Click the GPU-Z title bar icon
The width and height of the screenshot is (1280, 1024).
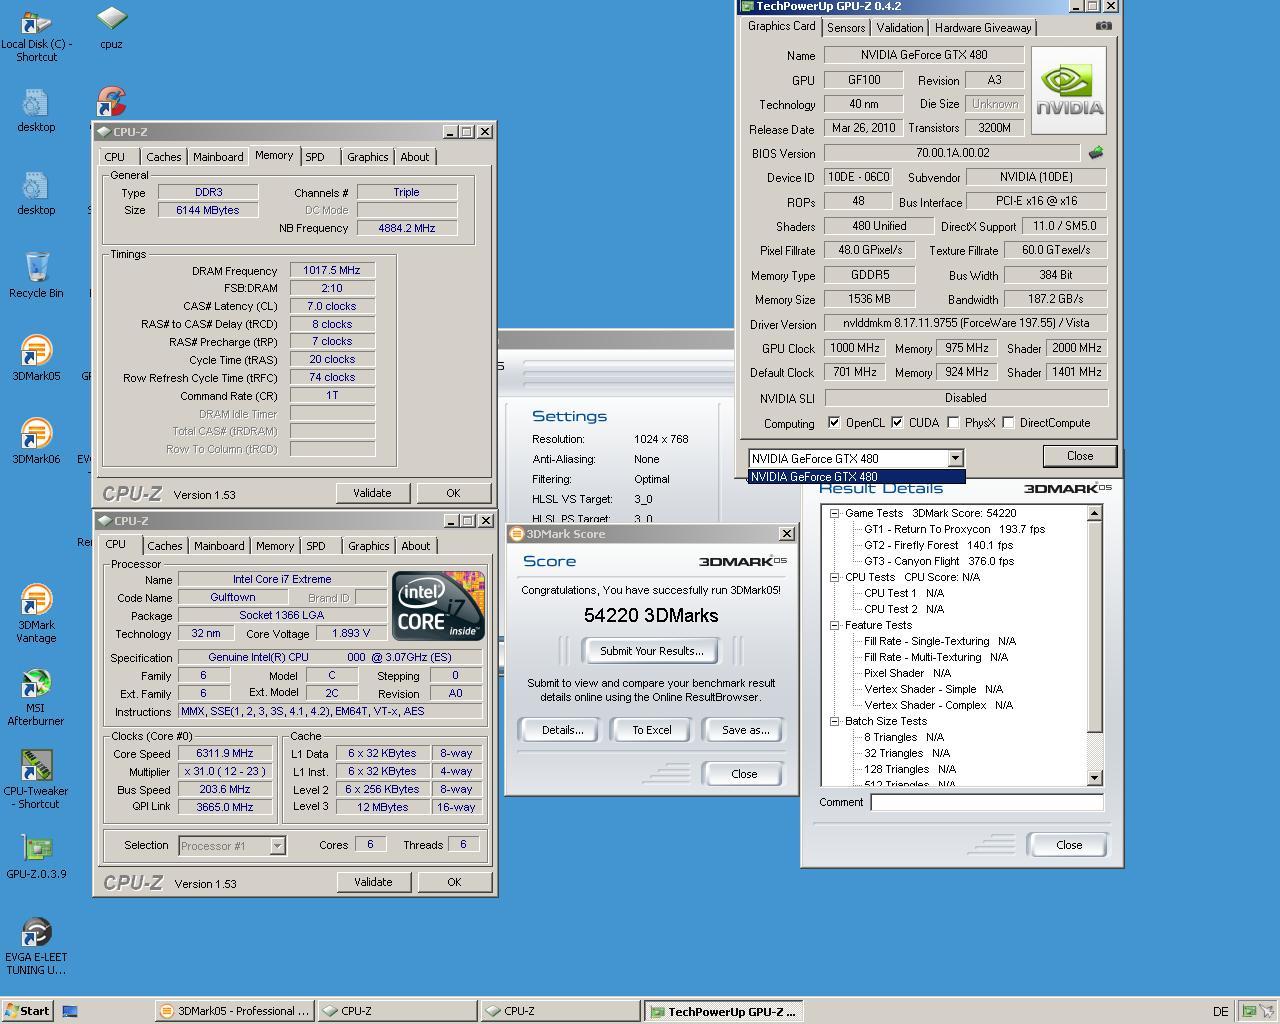point(746,6)
